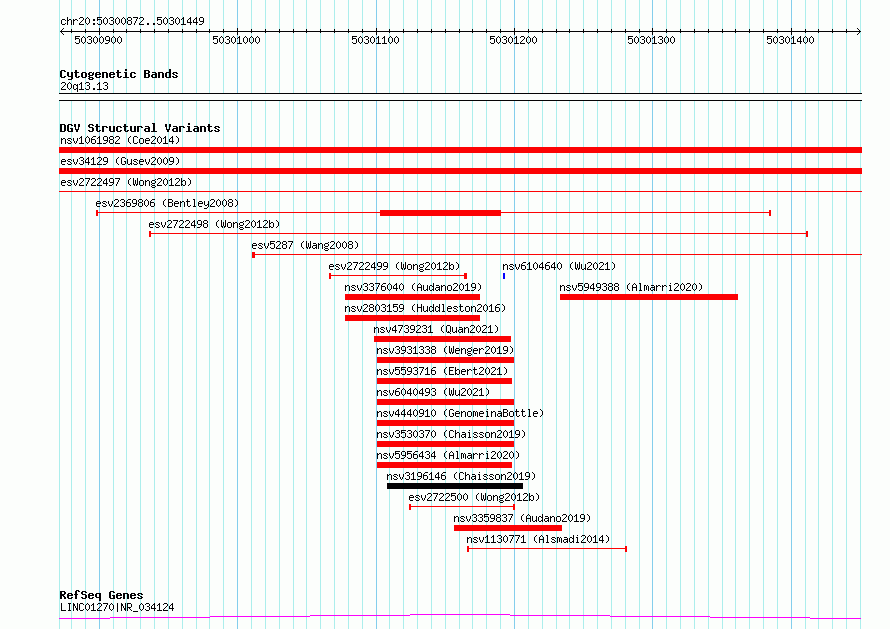Select nsv1130771 (Alsmadi2014) label
890x629 pixels.
coord(538,539)
